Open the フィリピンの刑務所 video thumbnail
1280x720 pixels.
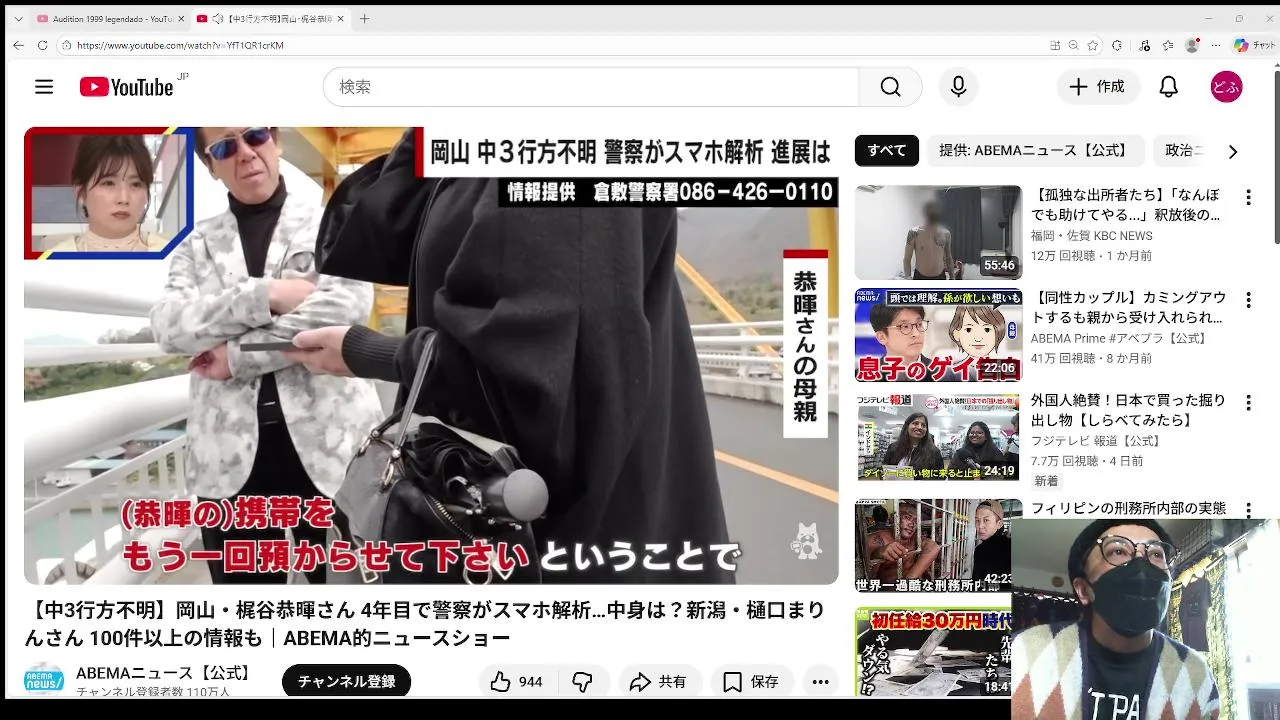click(932, 546)
